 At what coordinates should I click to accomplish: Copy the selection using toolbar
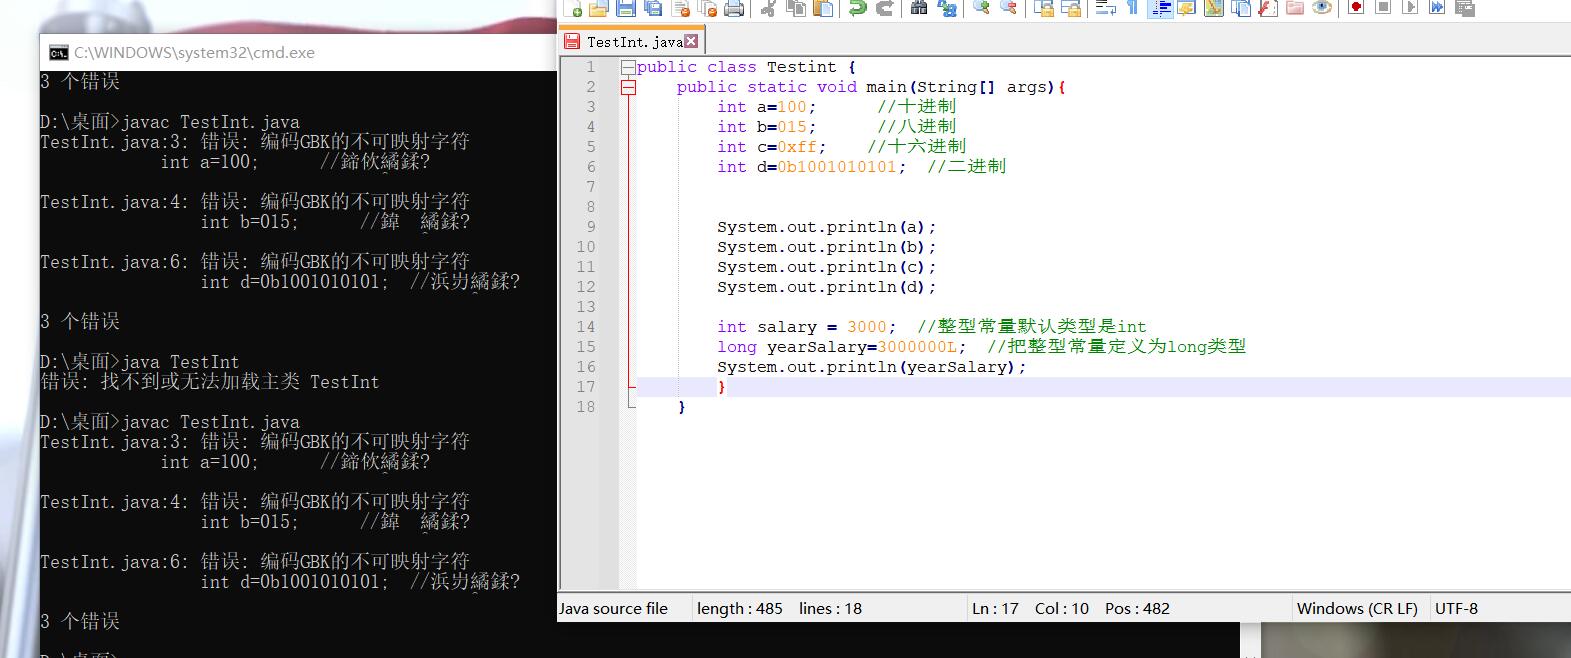point(796,8)
